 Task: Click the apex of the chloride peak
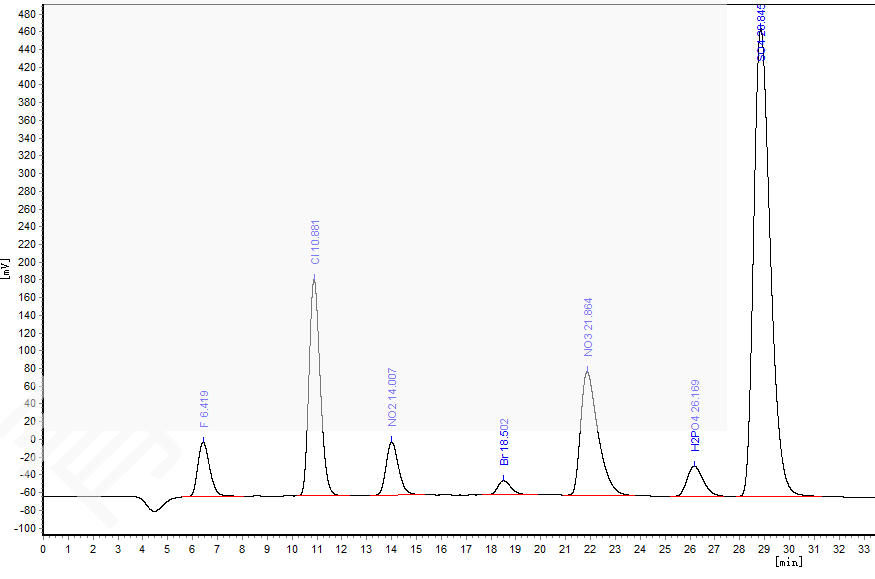click(x=314, y=278)
